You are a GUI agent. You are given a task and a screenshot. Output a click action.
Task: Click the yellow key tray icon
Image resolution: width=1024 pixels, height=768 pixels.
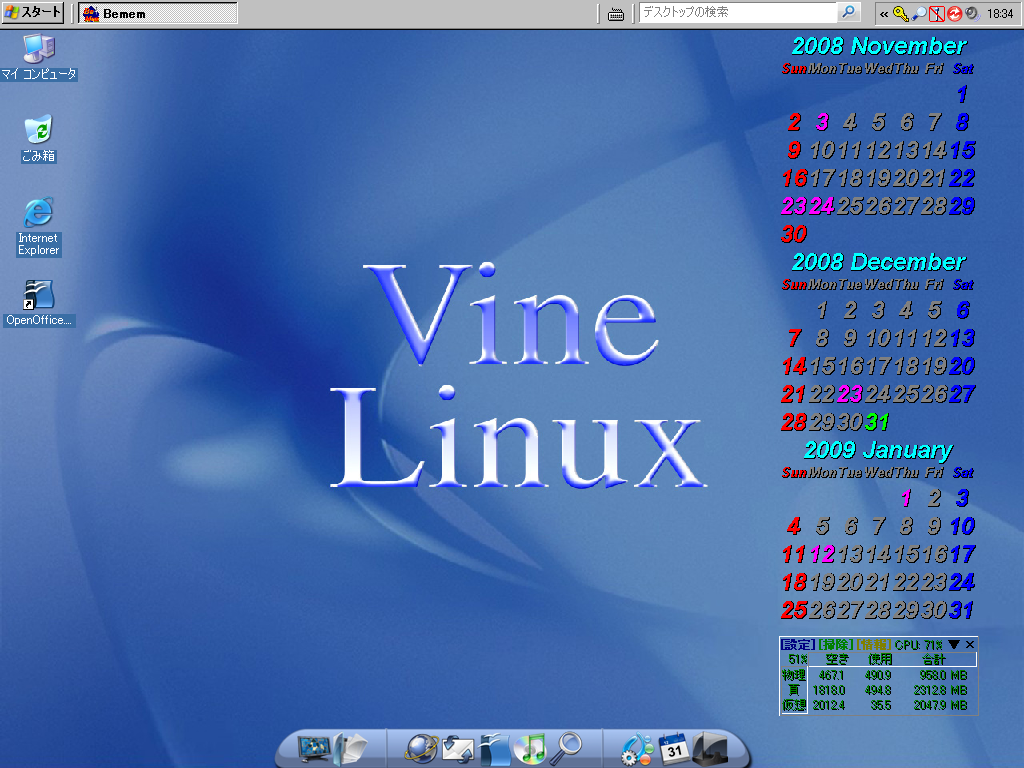901,14
